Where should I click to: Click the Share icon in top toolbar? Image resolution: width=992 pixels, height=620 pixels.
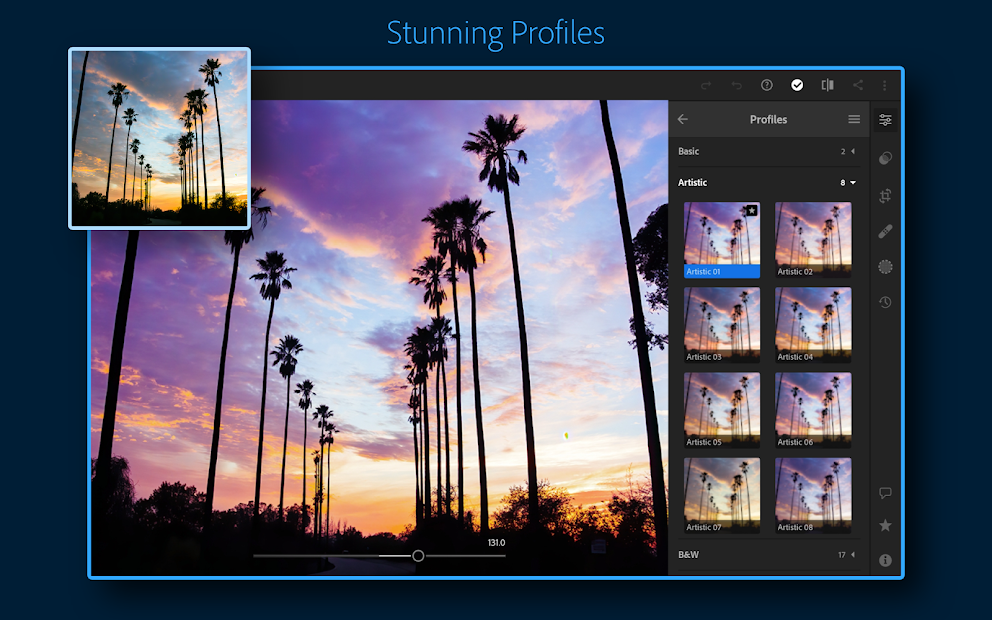(x=857, y=85)
